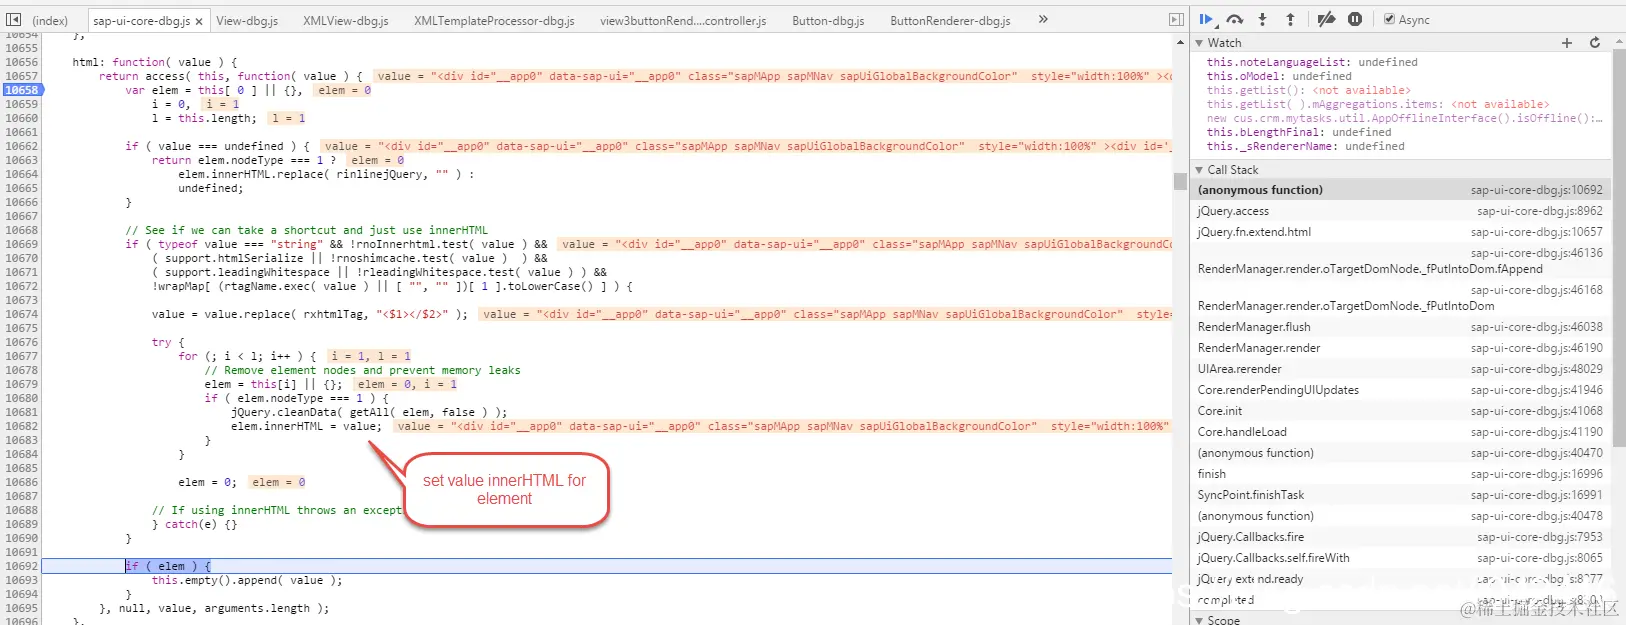
Task: Select the jQuery.access stack frame
Action: pos(1400,211)
